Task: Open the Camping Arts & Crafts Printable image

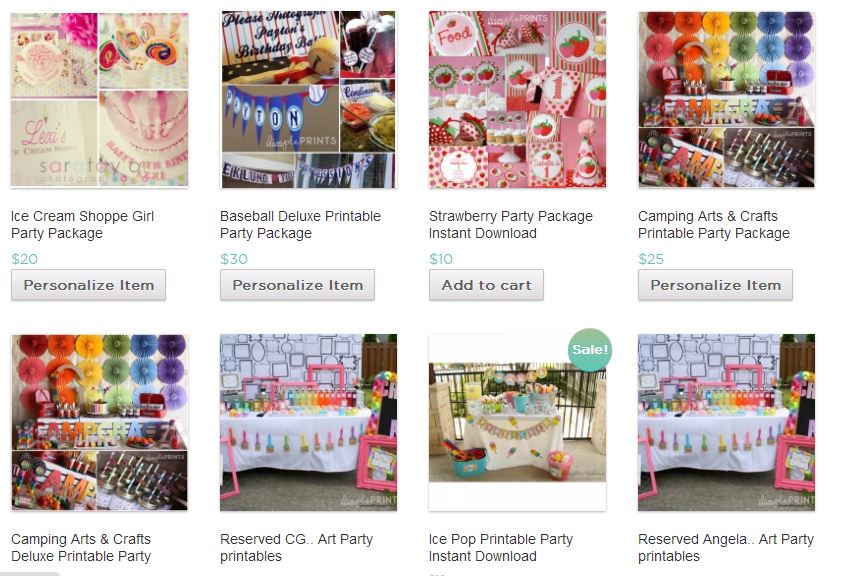Action: pyautogui.click(x=726, y=100)
